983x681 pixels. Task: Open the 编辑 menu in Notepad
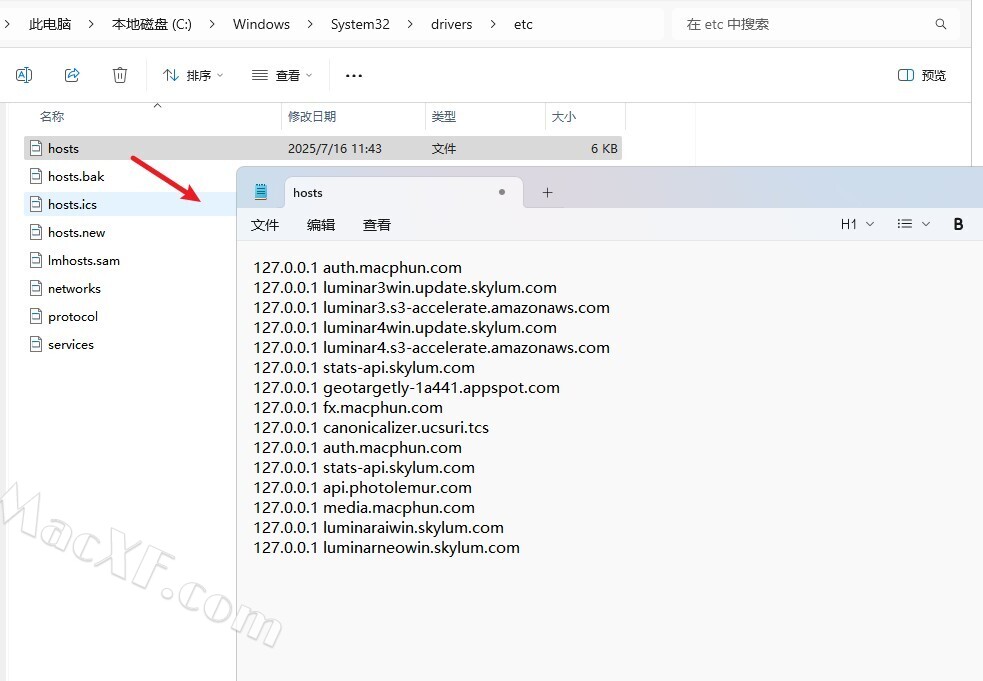tap(320, 225)
